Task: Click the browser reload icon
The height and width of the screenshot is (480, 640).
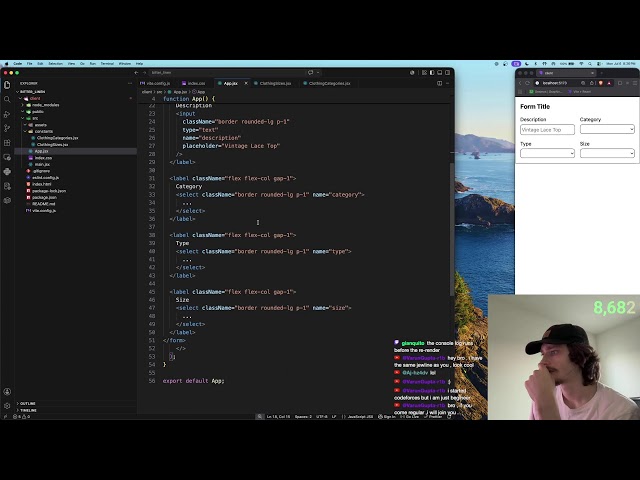Action: [527, 83]
